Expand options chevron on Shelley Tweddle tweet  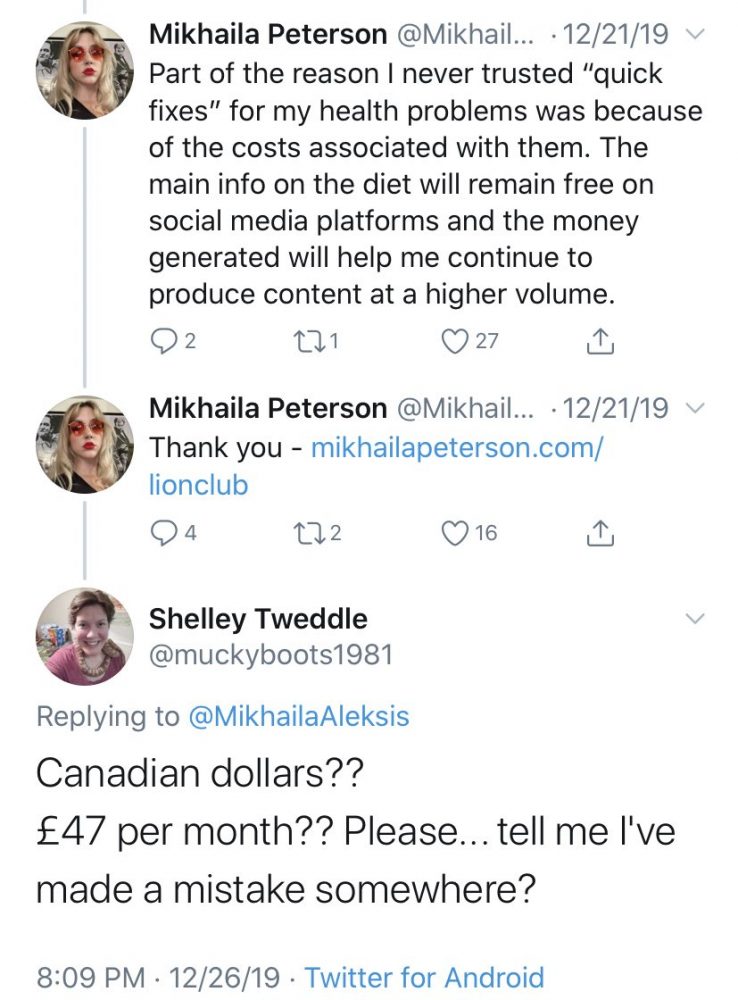point(695,619)
